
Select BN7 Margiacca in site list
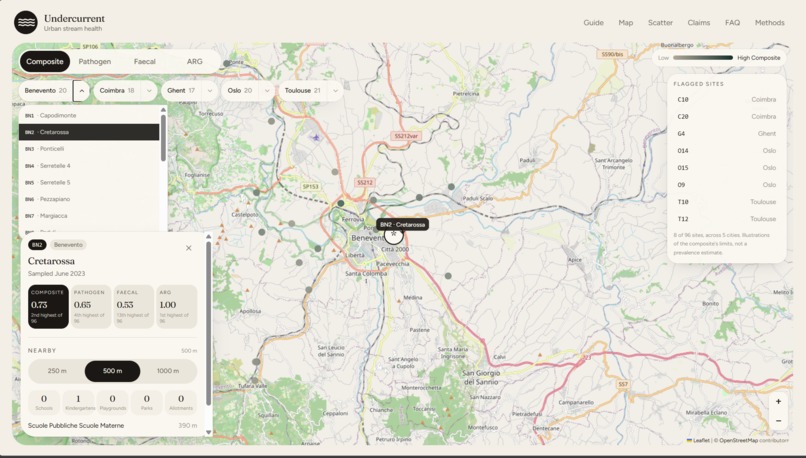89,216
